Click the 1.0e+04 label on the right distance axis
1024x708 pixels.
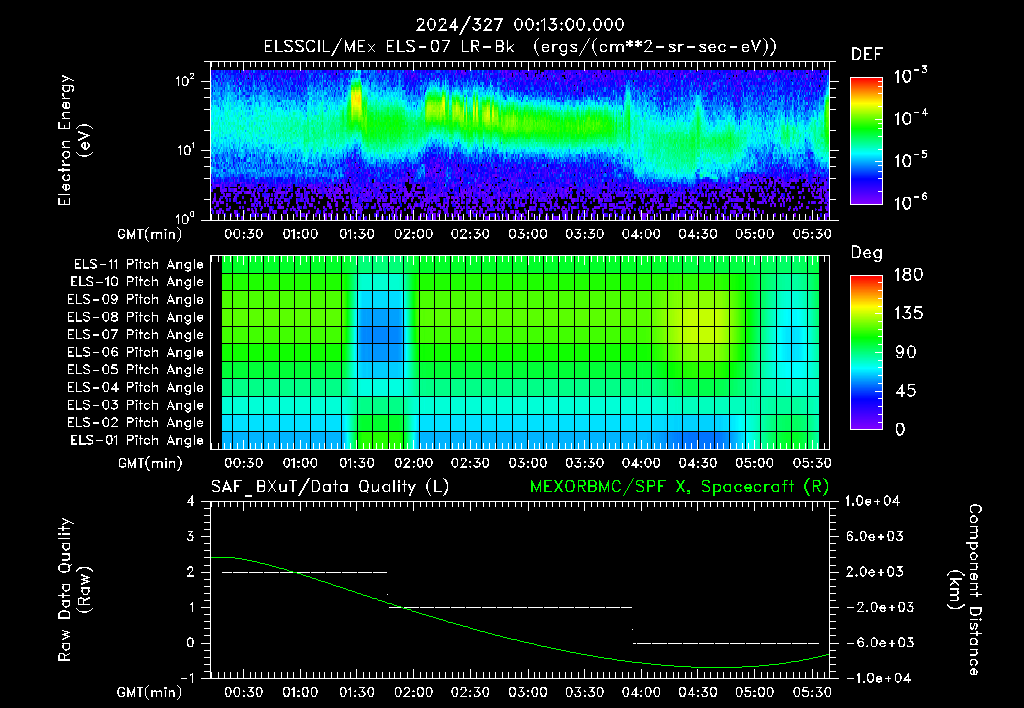coord(872,501)
